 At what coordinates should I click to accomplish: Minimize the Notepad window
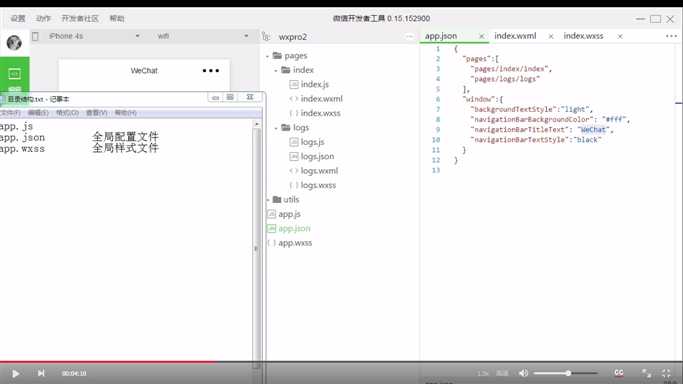[215, 98]
